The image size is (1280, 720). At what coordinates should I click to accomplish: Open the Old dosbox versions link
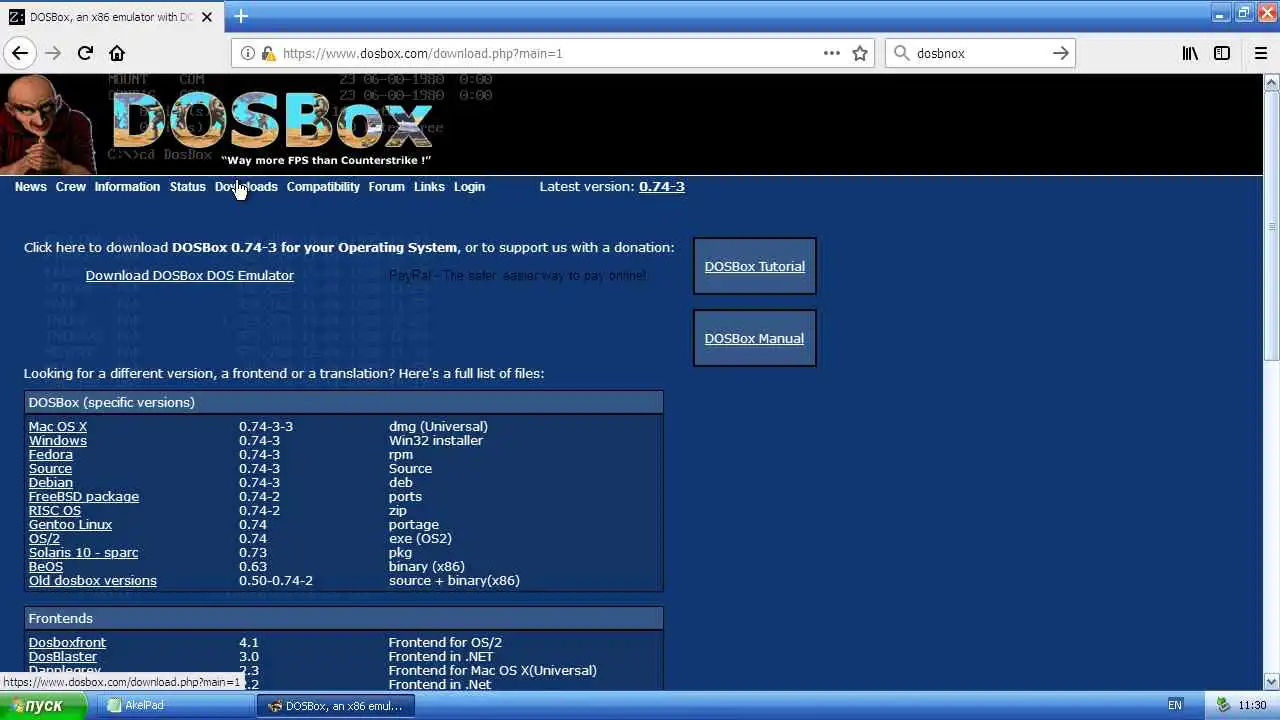tap(93, 580)
